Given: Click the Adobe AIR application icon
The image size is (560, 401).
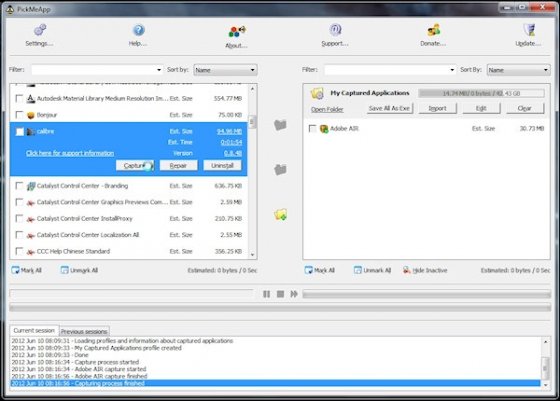Looking at the screenshot, I should [324, 129].
